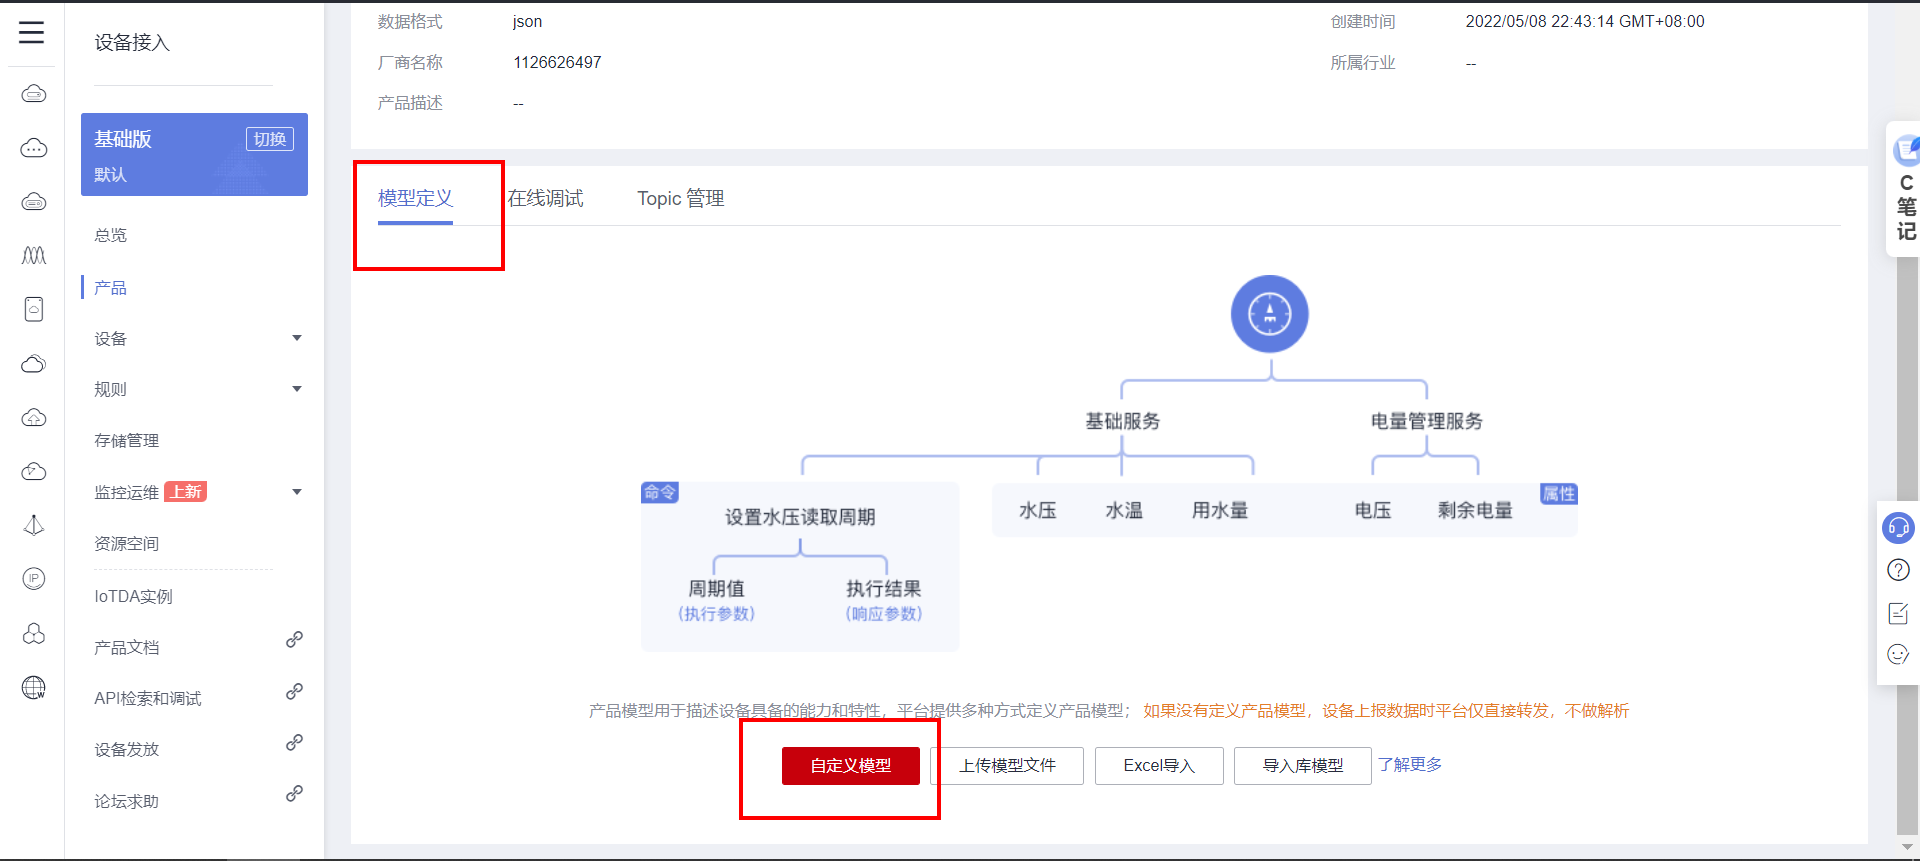The width and height of the screenshot is (1920, 861).
Task: Expand the 设备 menu arrow
Action: tap(297, 338)
